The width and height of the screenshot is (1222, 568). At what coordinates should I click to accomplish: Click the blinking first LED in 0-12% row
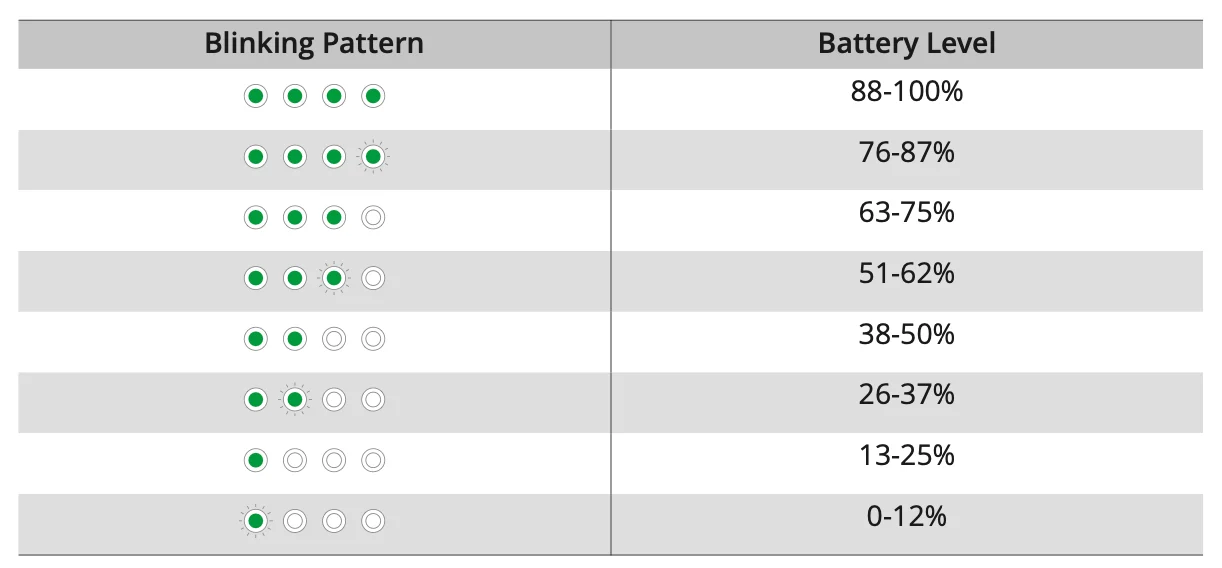(256, 521)
